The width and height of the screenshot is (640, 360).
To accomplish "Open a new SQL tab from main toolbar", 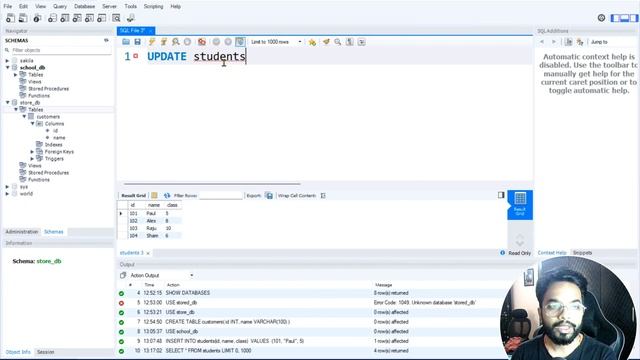I will click(10, 18).
